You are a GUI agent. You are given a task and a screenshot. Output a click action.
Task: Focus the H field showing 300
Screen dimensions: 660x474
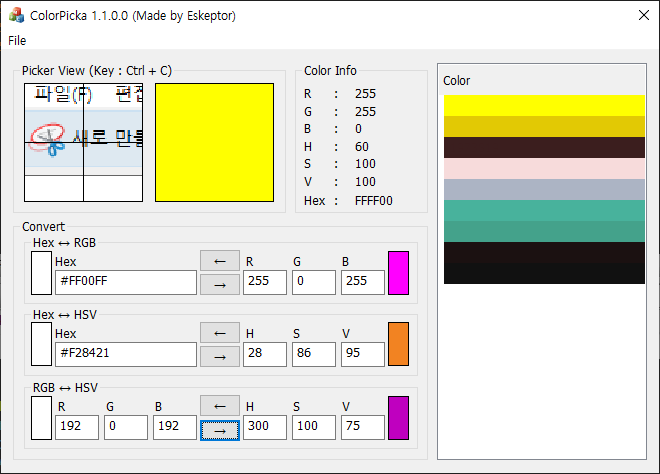point(265,427)
